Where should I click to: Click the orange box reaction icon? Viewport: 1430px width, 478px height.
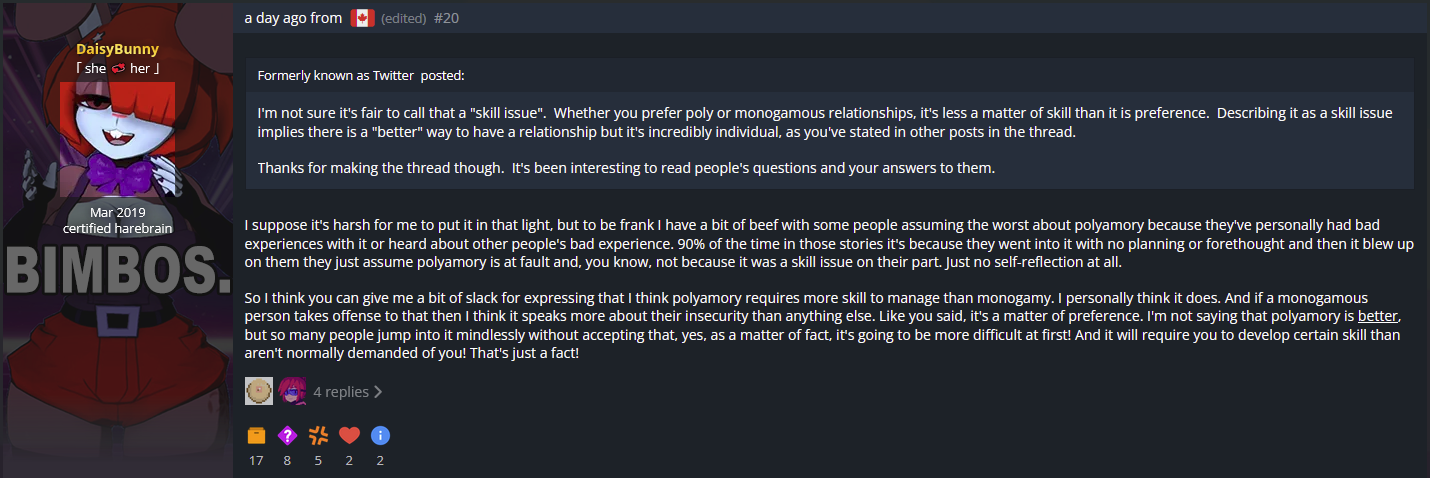pyautogui.click(x=256, y=435)
